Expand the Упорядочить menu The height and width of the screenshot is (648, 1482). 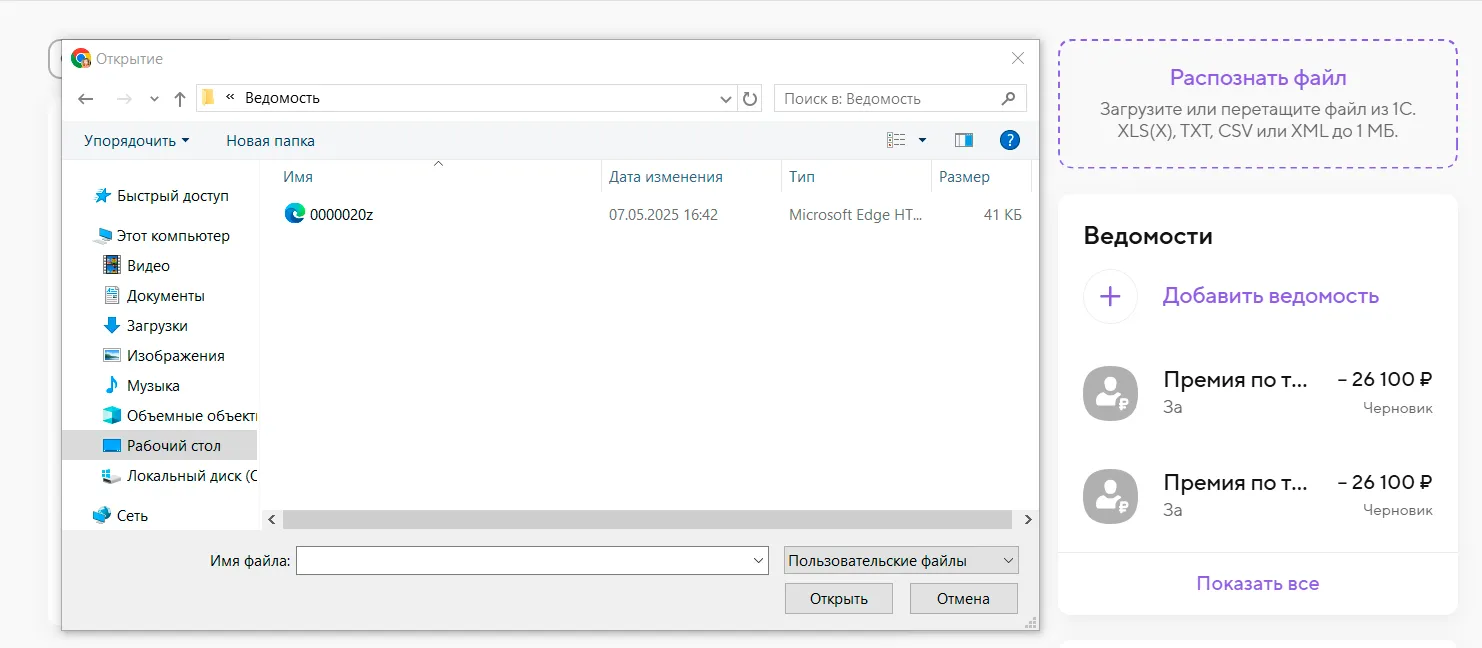136,141
